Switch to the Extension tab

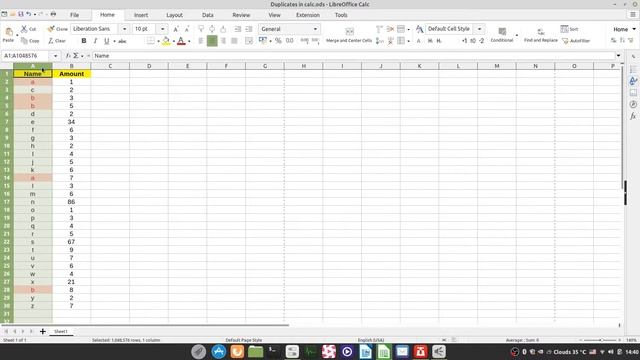(x=308, y=15)
